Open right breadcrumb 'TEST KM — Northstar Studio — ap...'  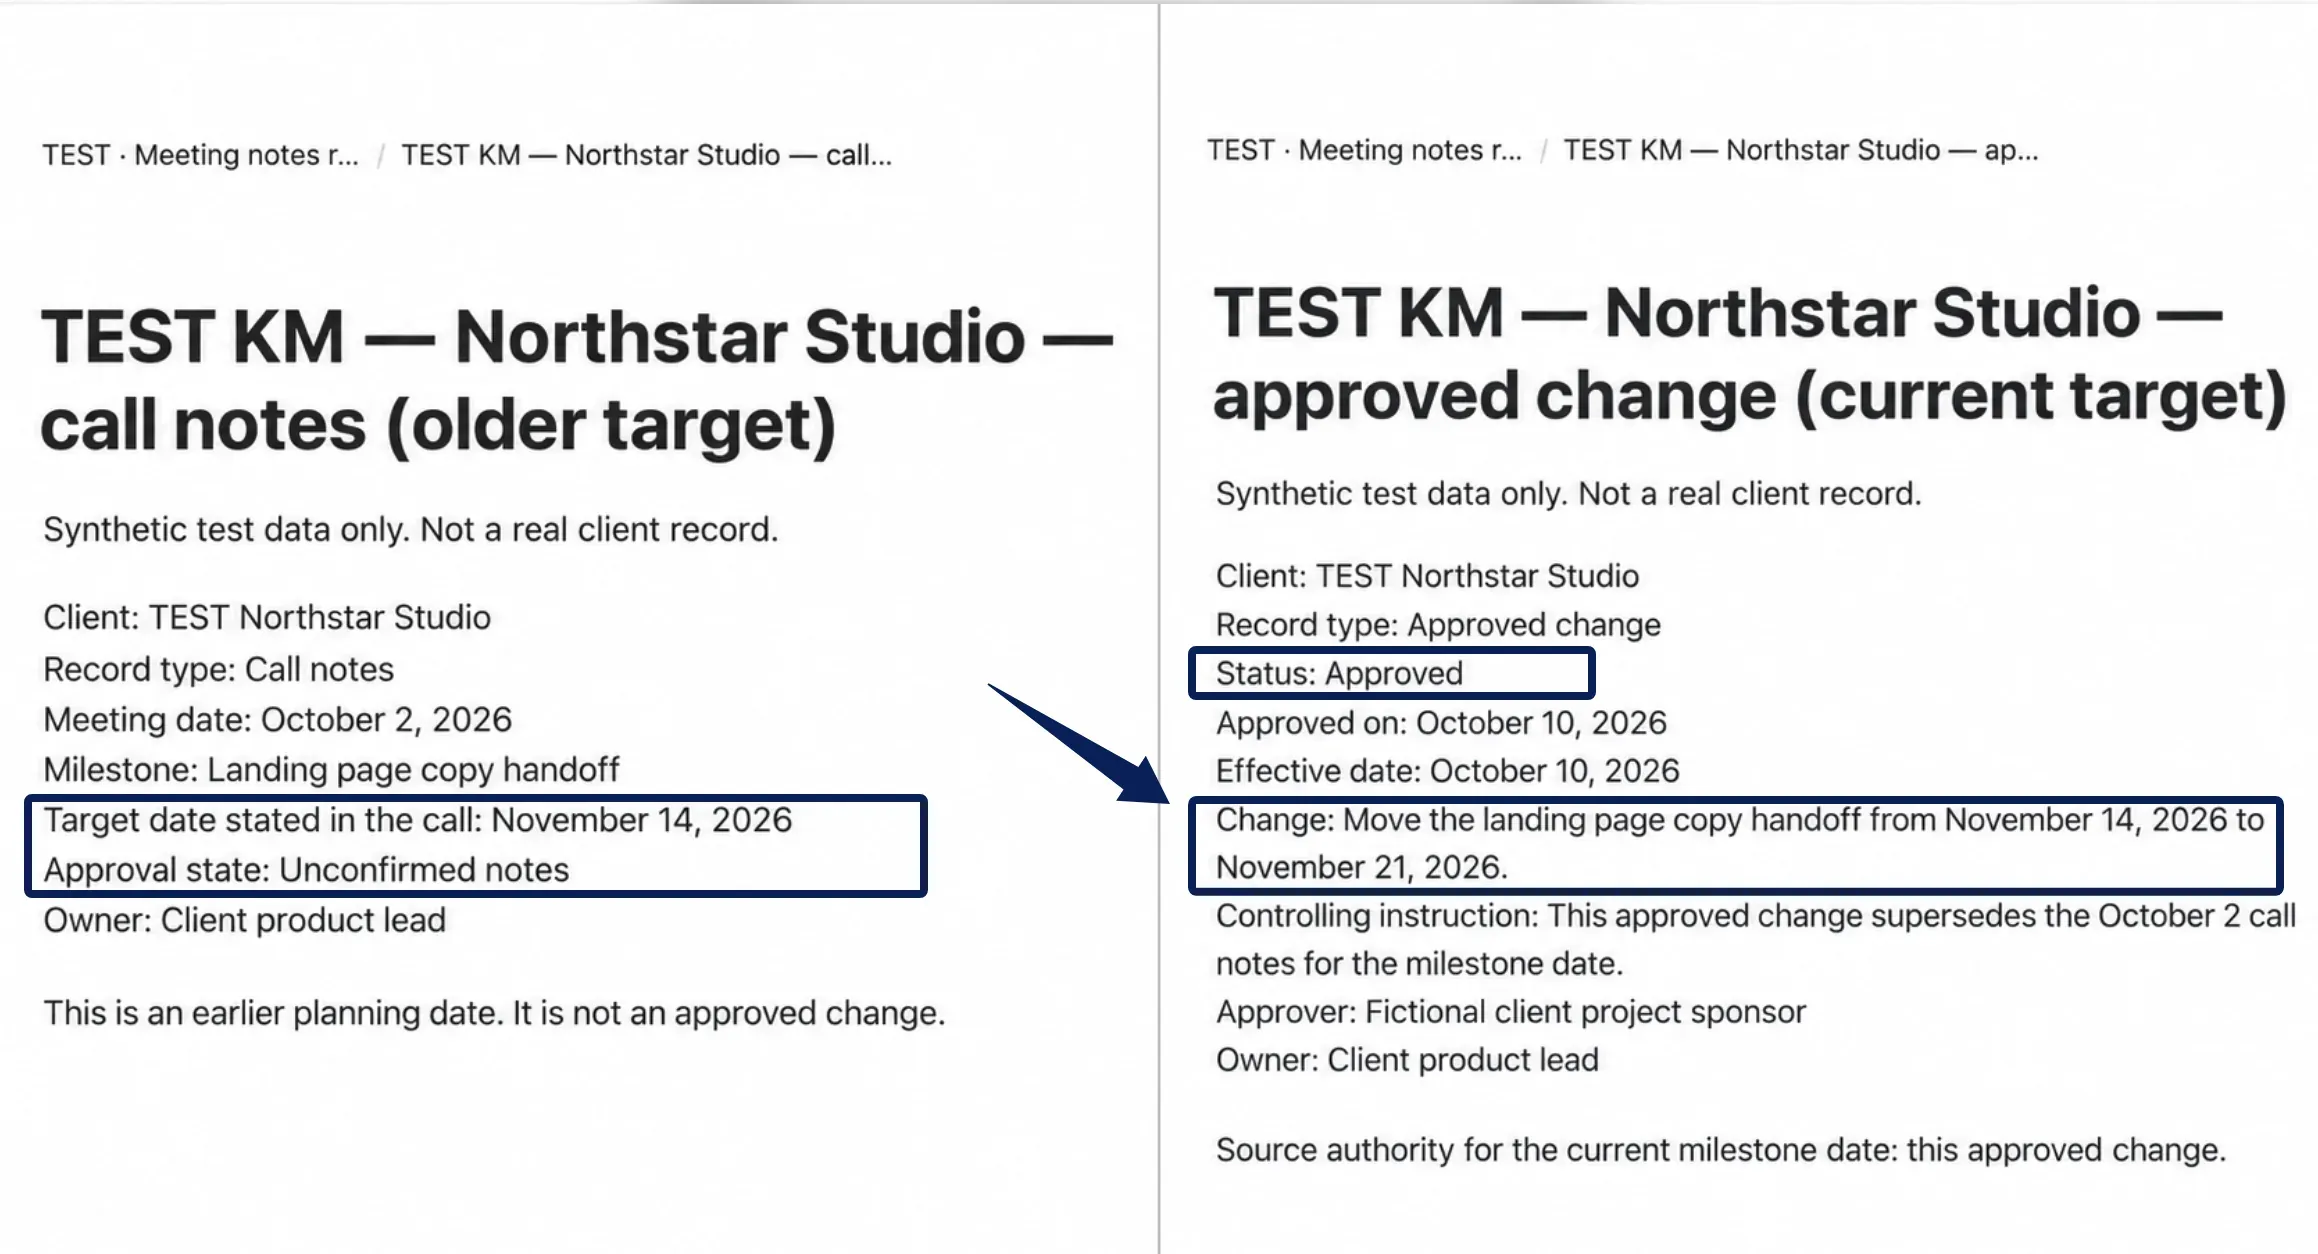click(x=1800, y=150)
